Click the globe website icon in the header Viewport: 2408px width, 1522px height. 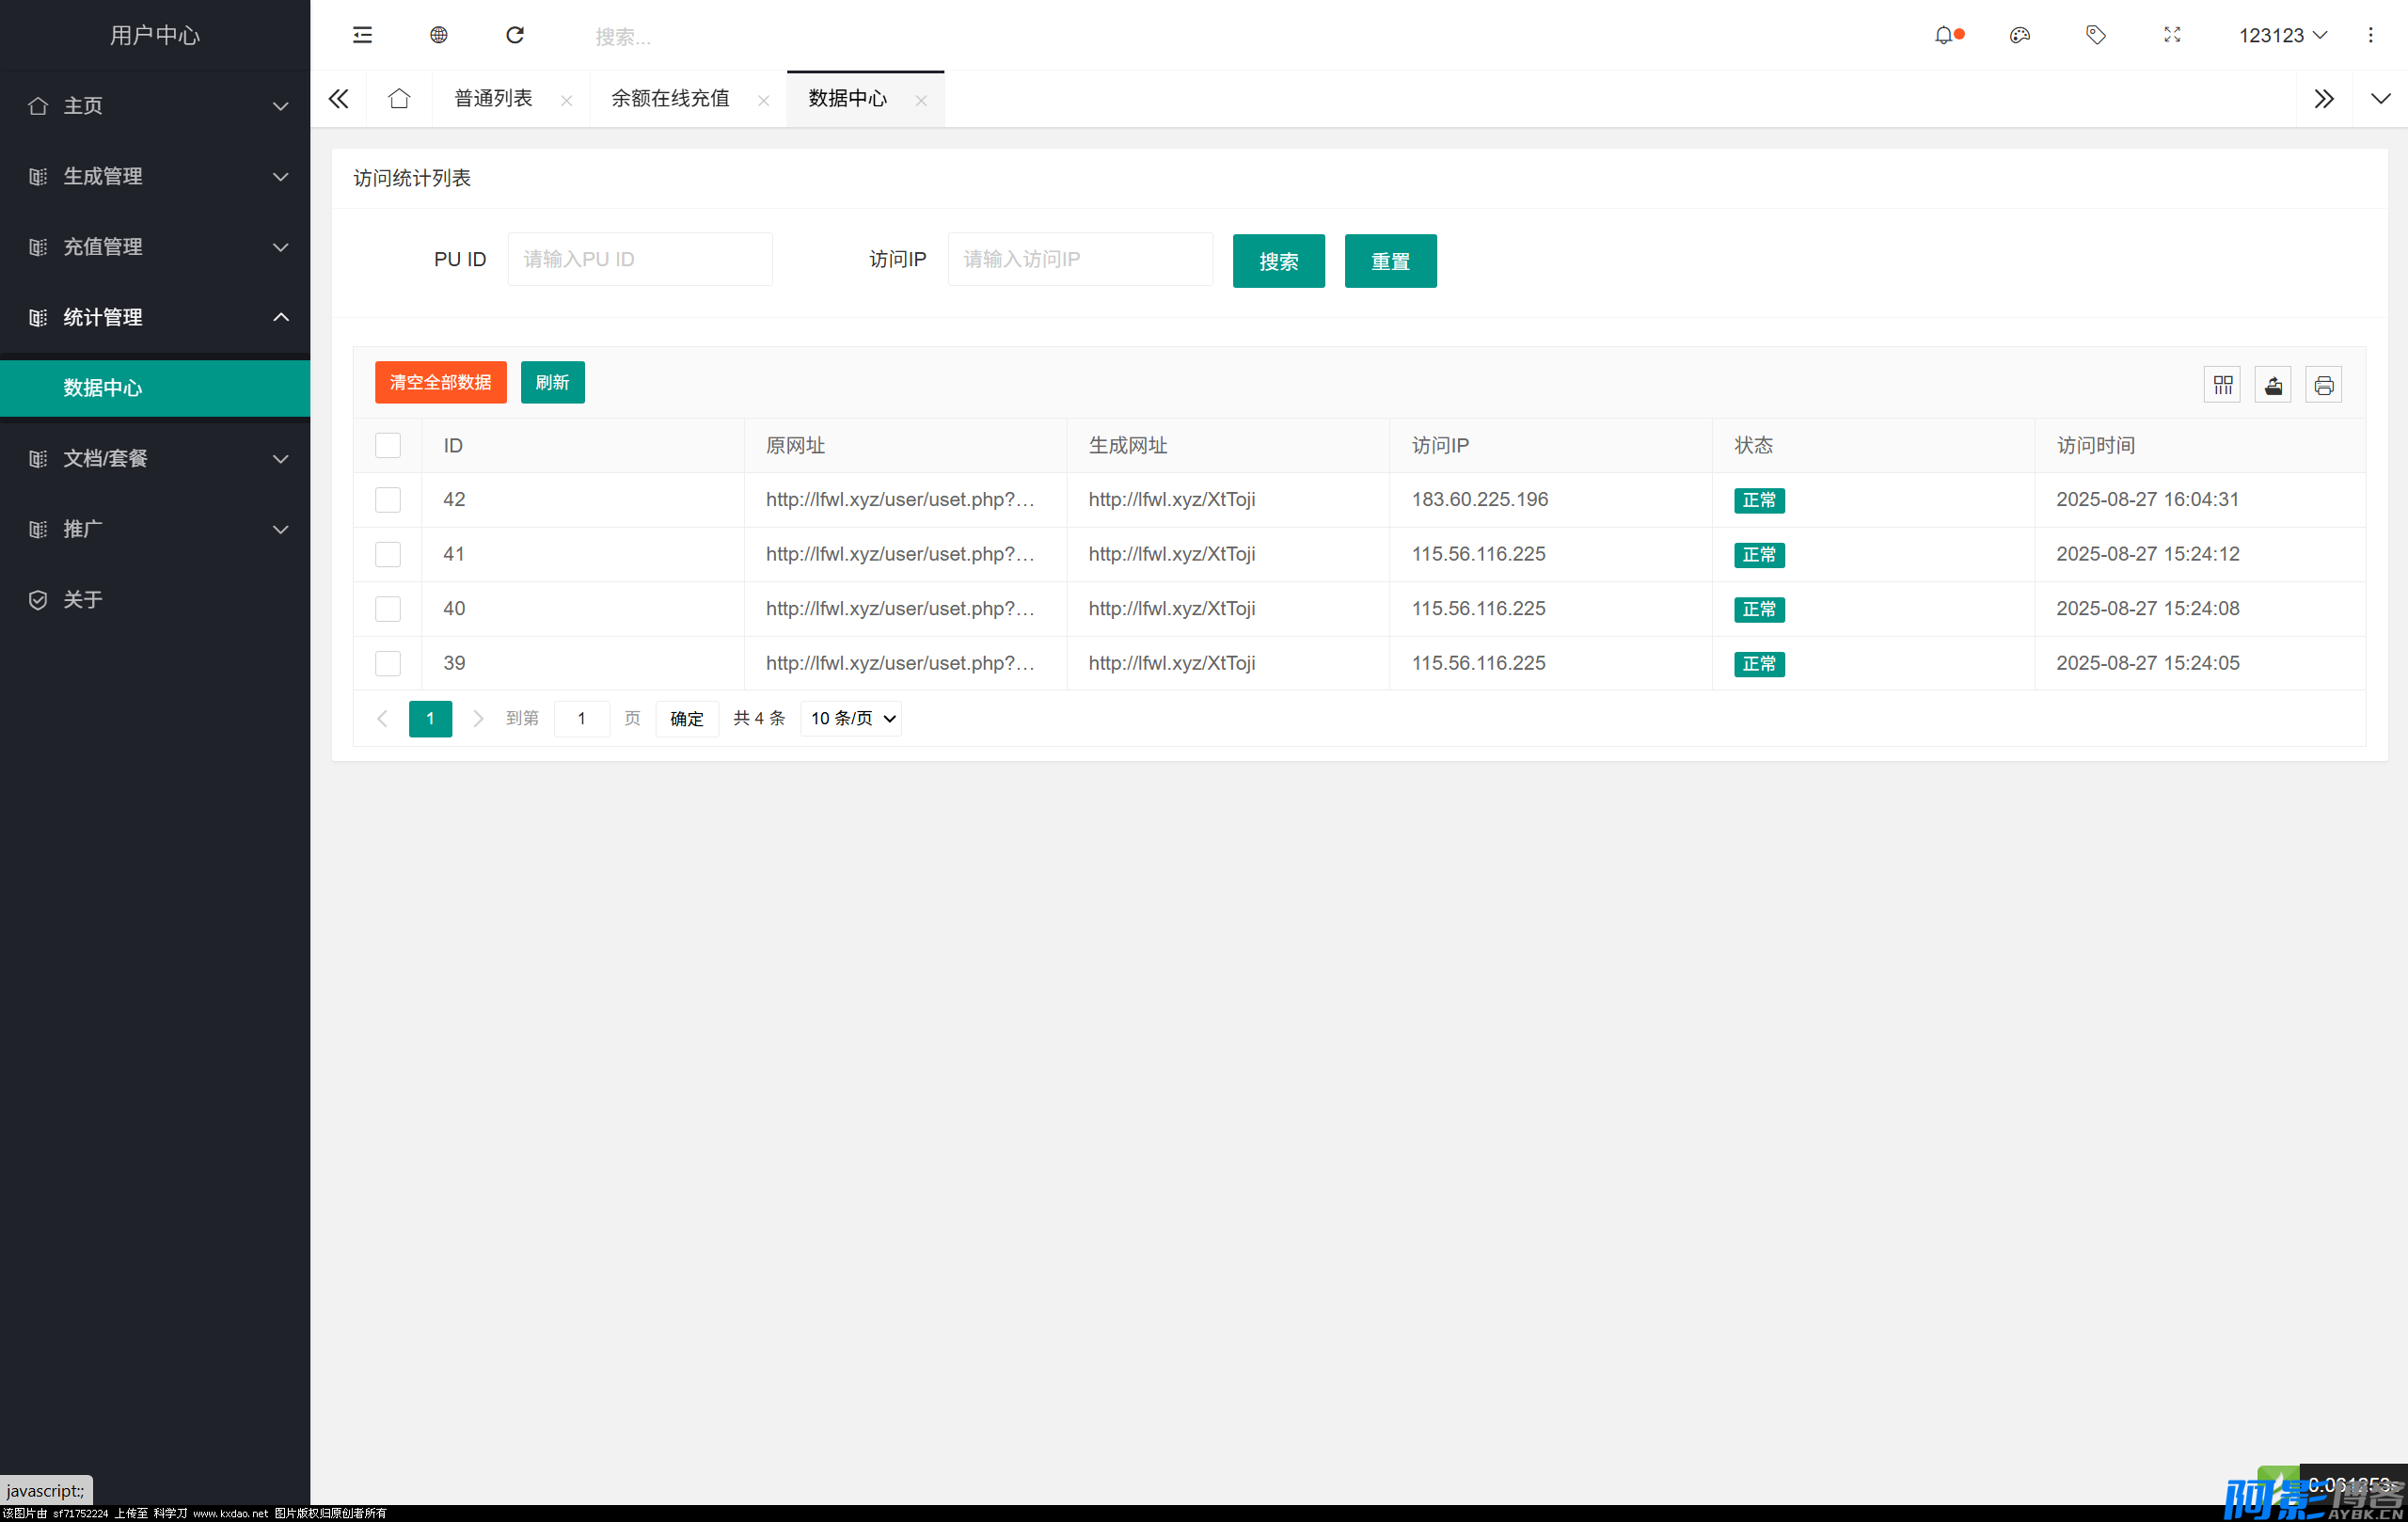coord(438,35)
